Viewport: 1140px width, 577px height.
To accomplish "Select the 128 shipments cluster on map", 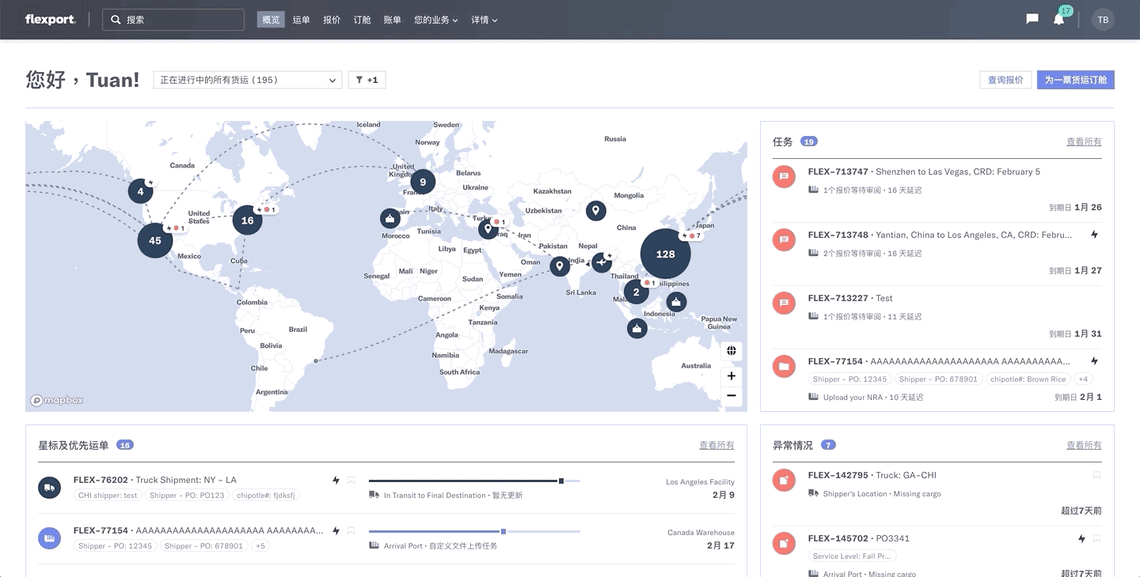I will (x=665, y=254).
